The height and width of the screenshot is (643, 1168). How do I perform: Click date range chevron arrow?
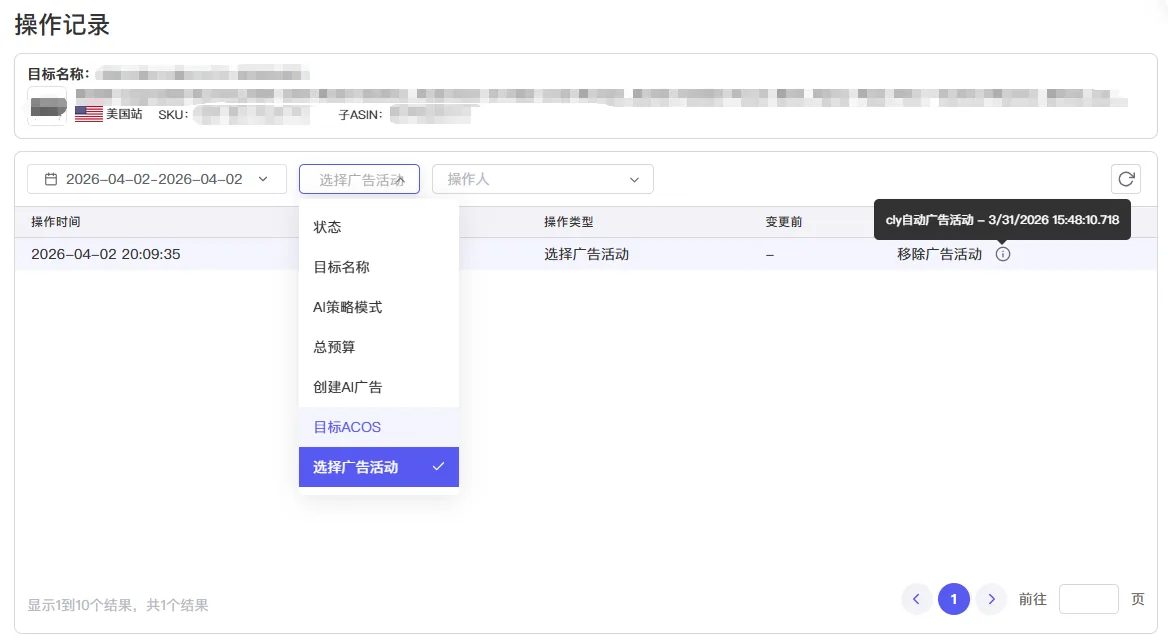coord(263,179)
